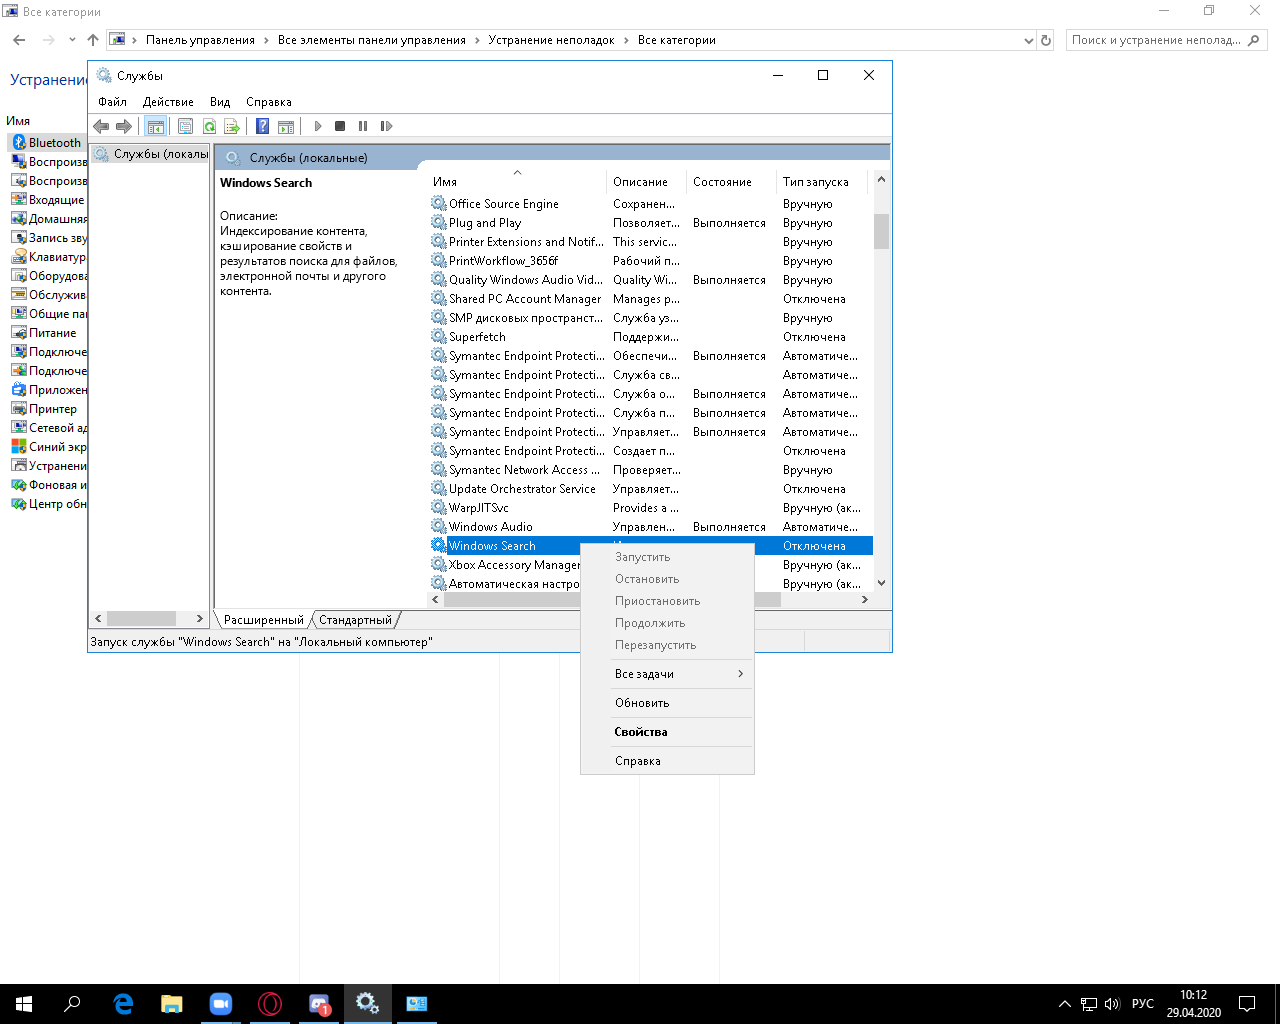The width and height of the screenshot is (1280, 1024).
Task: Expand Панель управления breadcrumb chevron
Action: point(266,40)
